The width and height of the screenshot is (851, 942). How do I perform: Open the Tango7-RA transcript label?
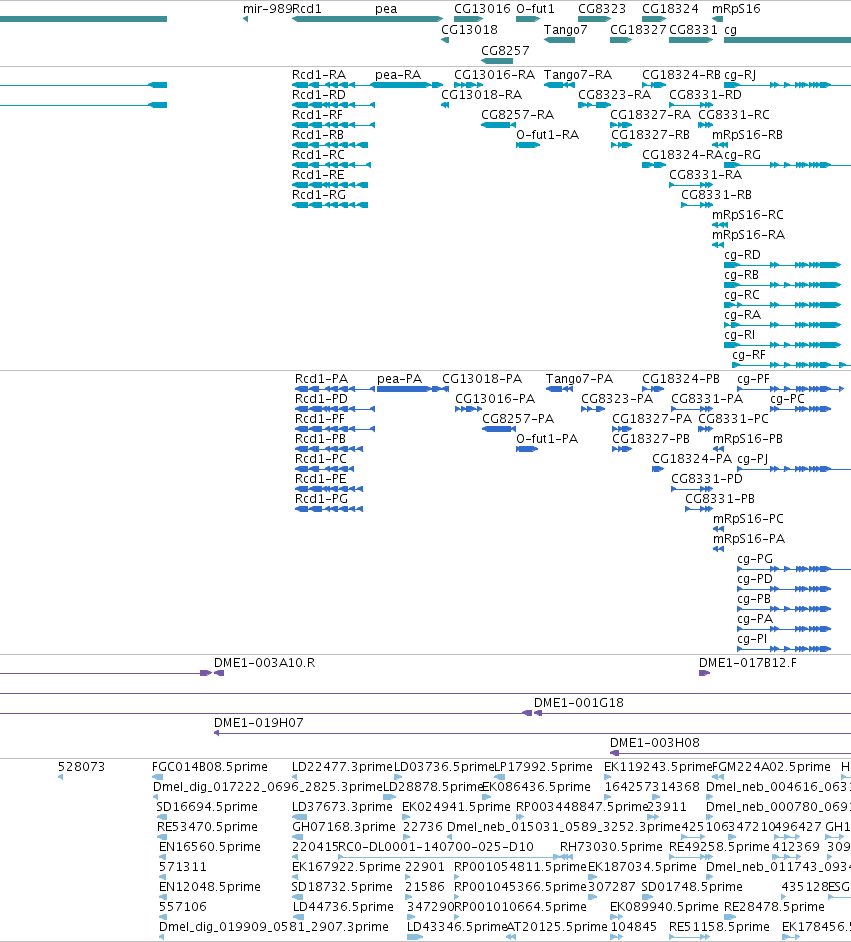click(x=577, y=74)
